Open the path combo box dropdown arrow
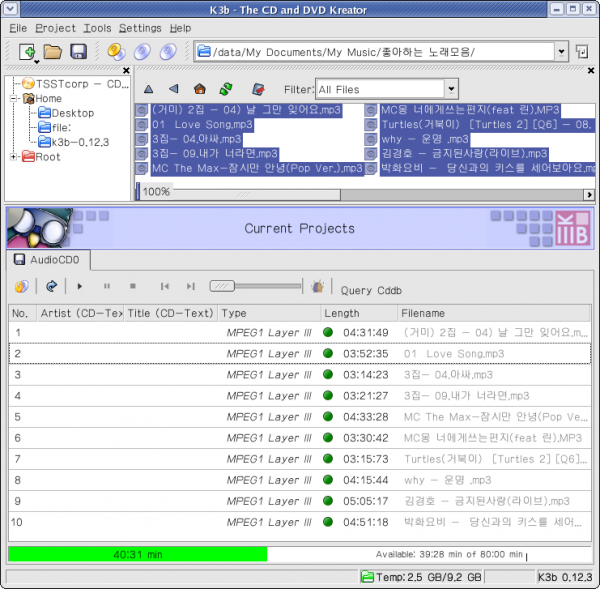Image resolution: width=600 pixels, height=589 pixels. 561,52
